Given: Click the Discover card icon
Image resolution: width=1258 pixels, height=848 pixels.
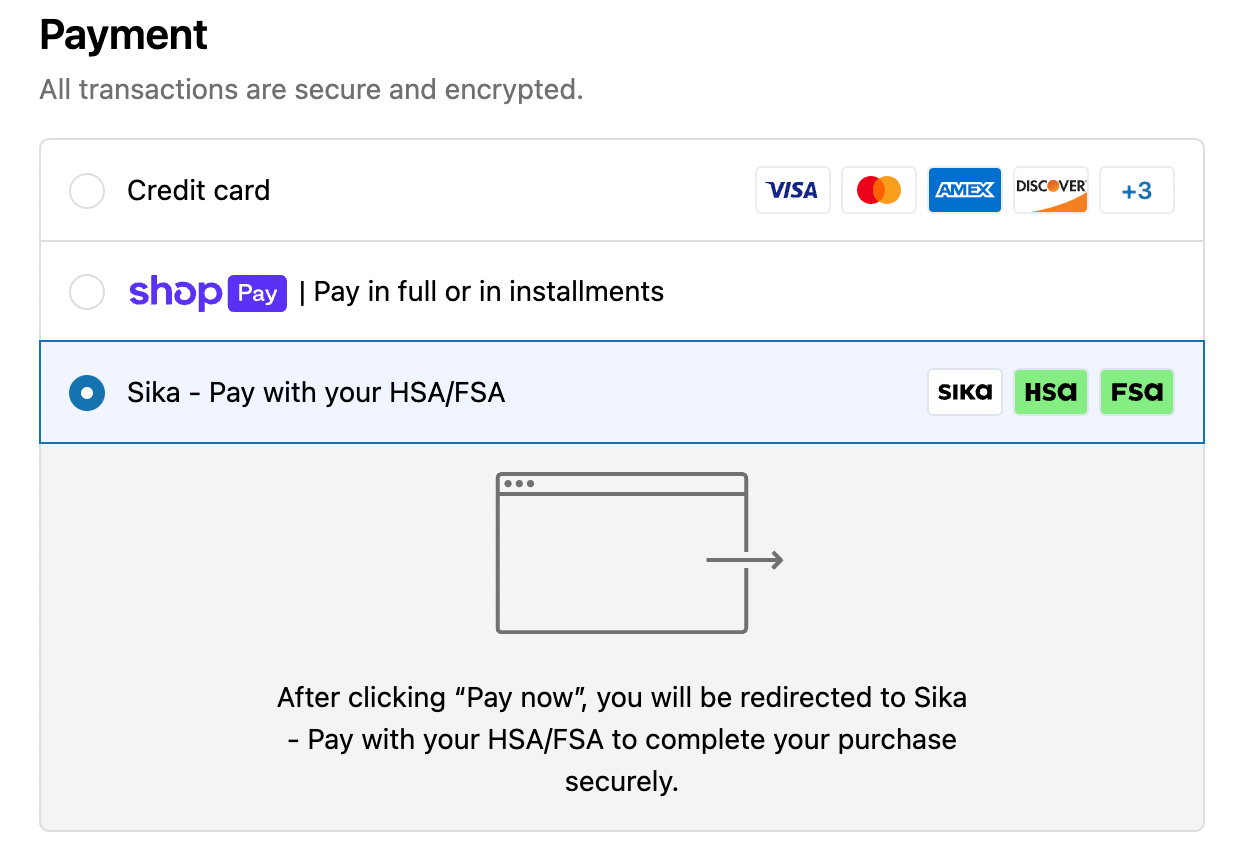Looking at the screenshot, I should pyautogui.click(x=1050, y=190).
